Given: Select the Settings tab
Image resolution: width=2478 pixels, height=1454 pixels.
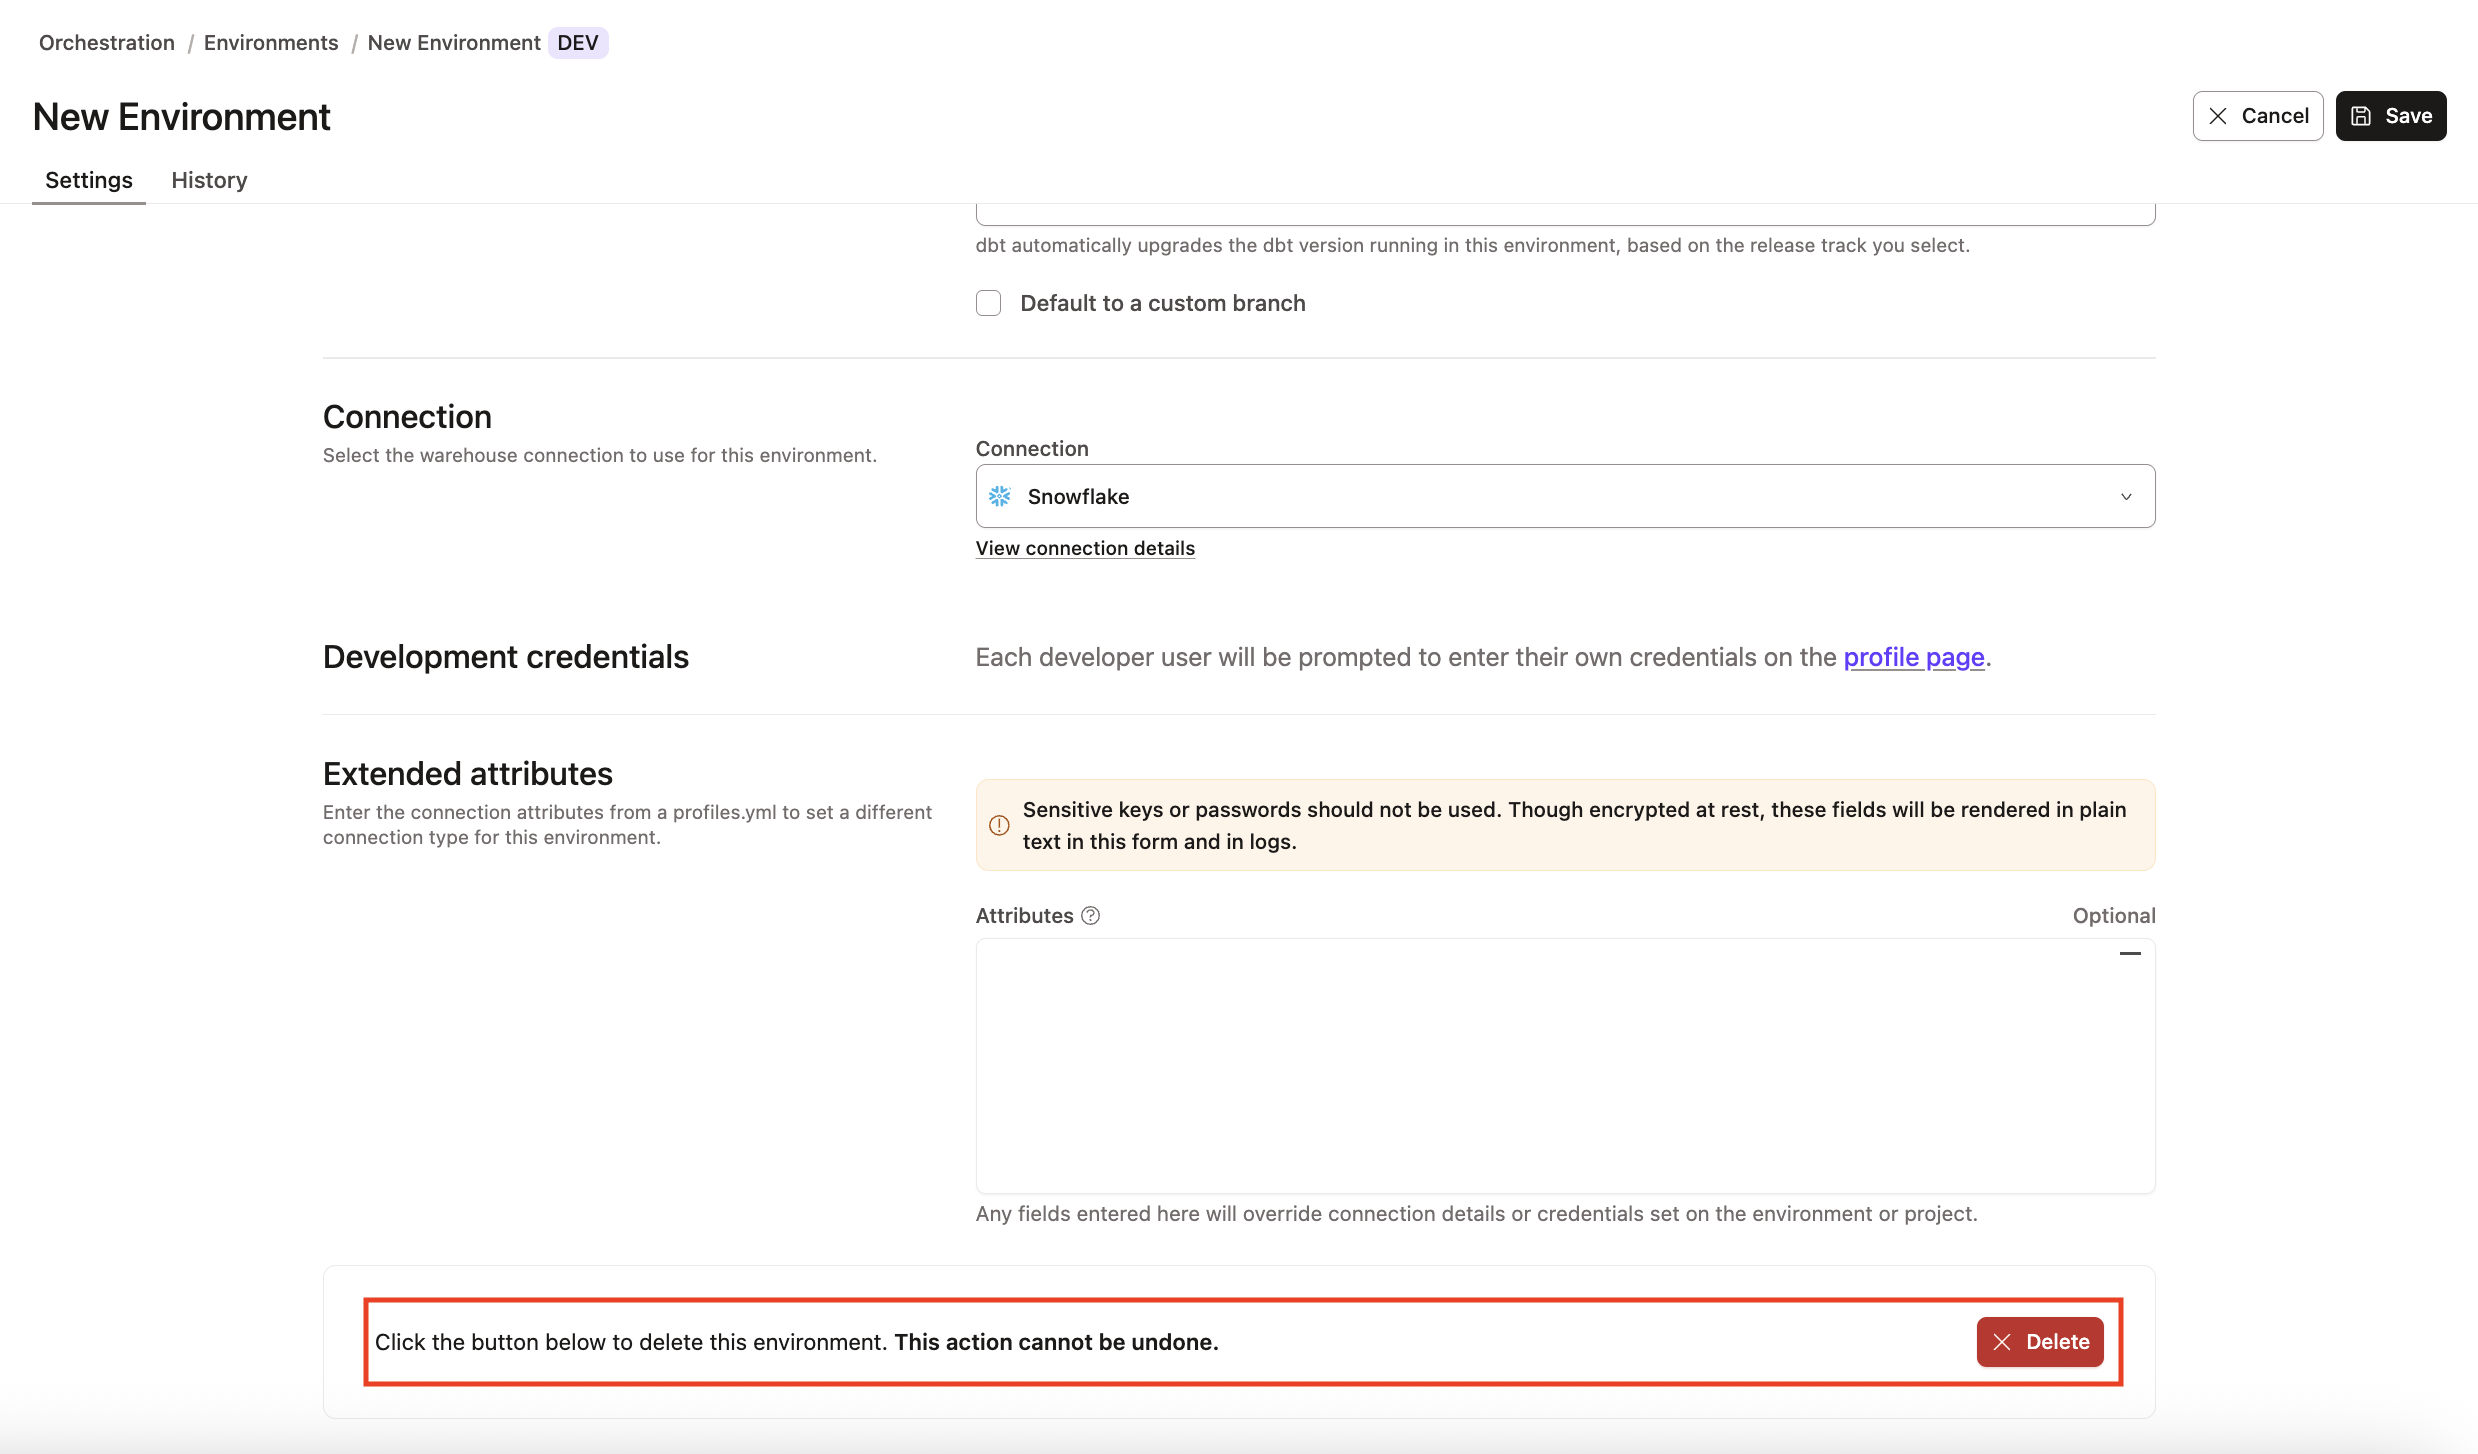Looking at the screenshot, I should [x=89, y=180].
